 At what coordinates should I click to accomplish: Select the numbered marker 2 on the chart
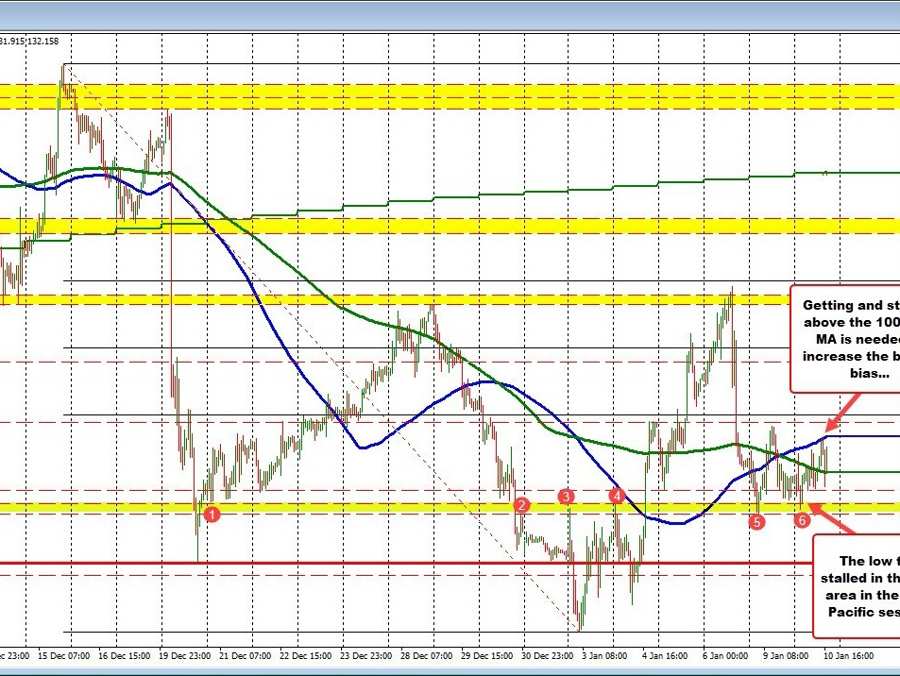[521, 506]
